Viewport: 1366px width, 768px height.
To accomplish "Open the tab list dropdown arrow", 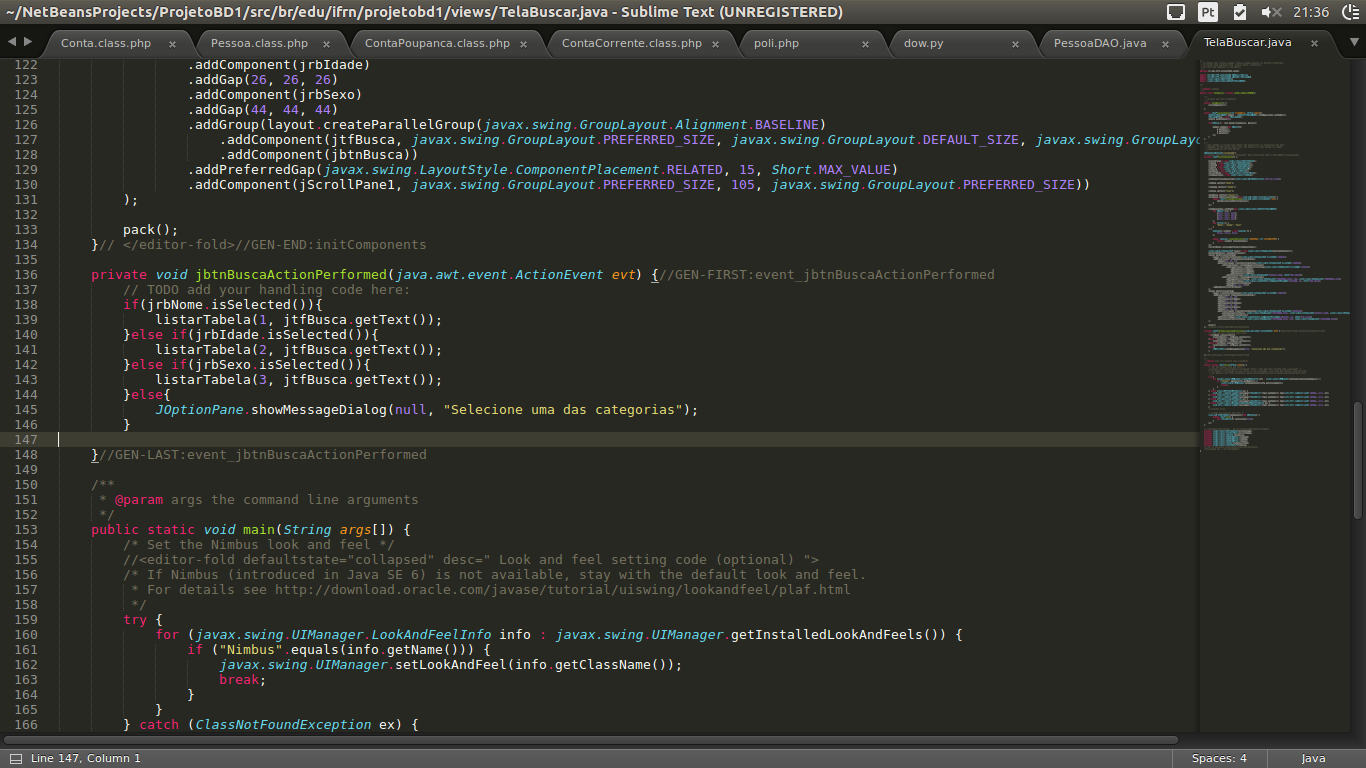I will click(1353, 43).
